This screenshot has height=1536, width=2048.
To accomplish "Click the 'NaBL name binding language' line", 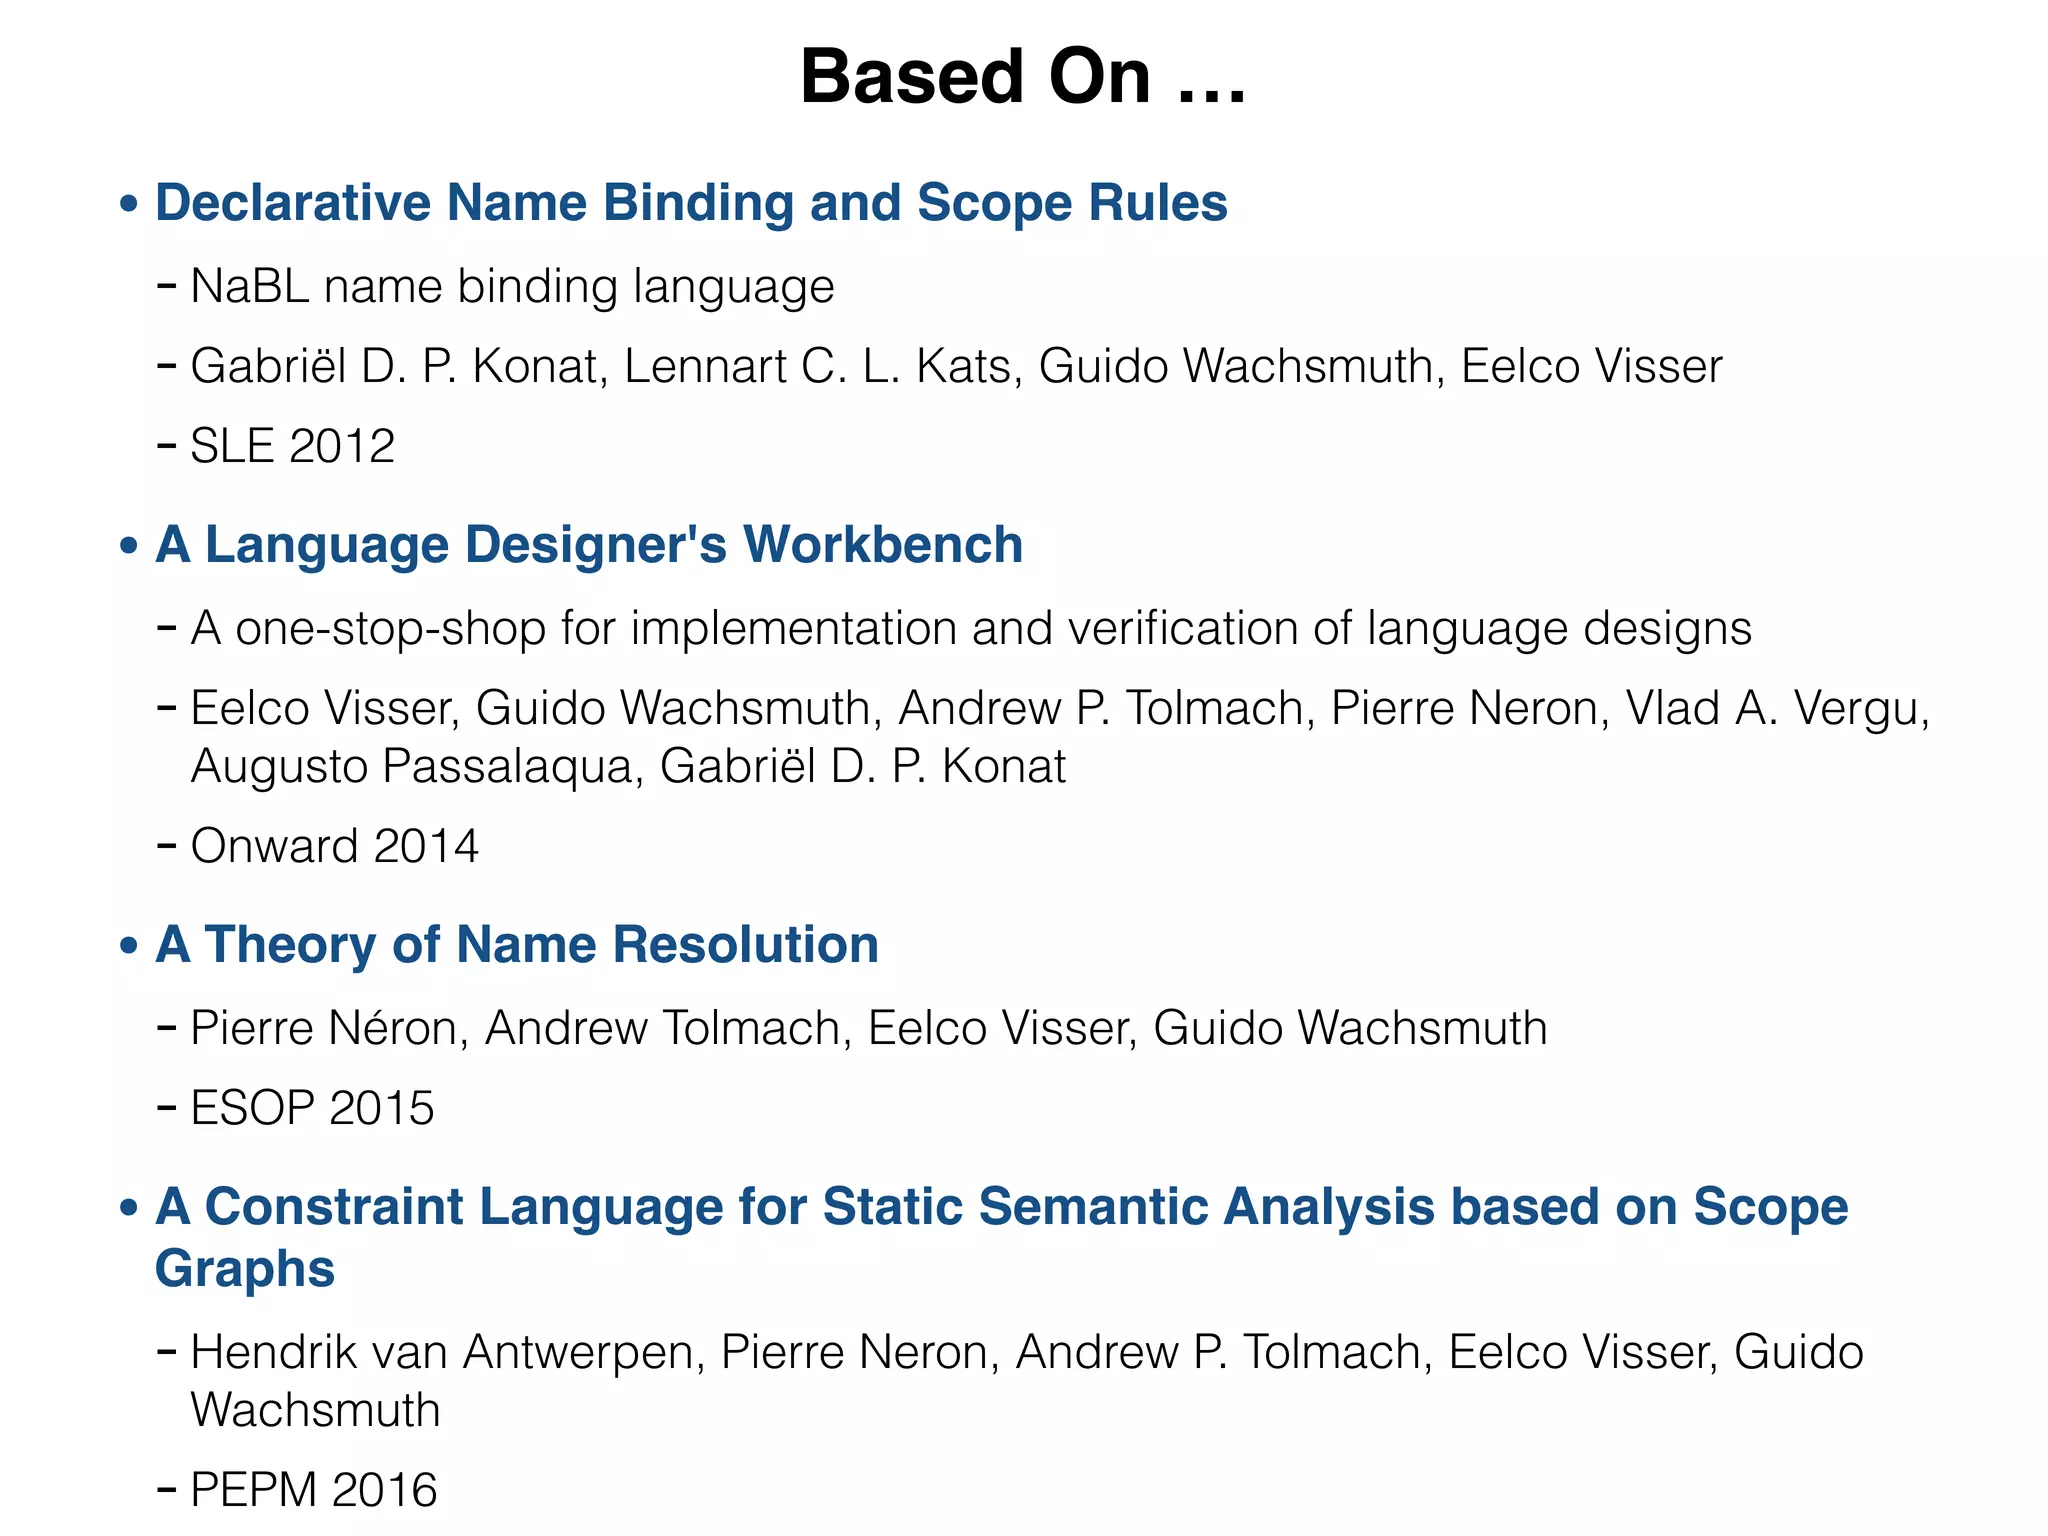I will tap(512, 287).
